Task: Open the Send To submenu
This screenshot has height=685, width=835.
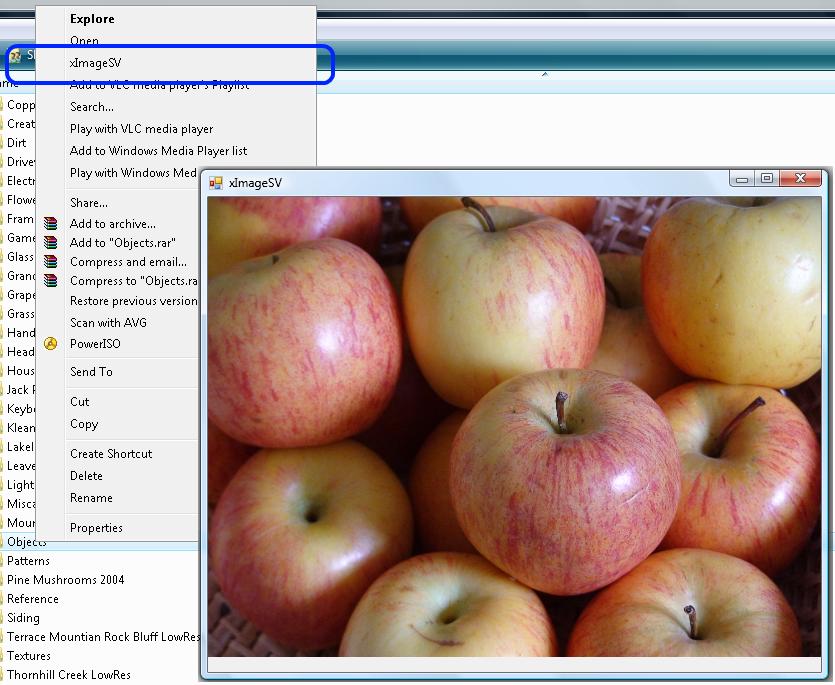Action: pyautogui.click(x=91, y=372)
